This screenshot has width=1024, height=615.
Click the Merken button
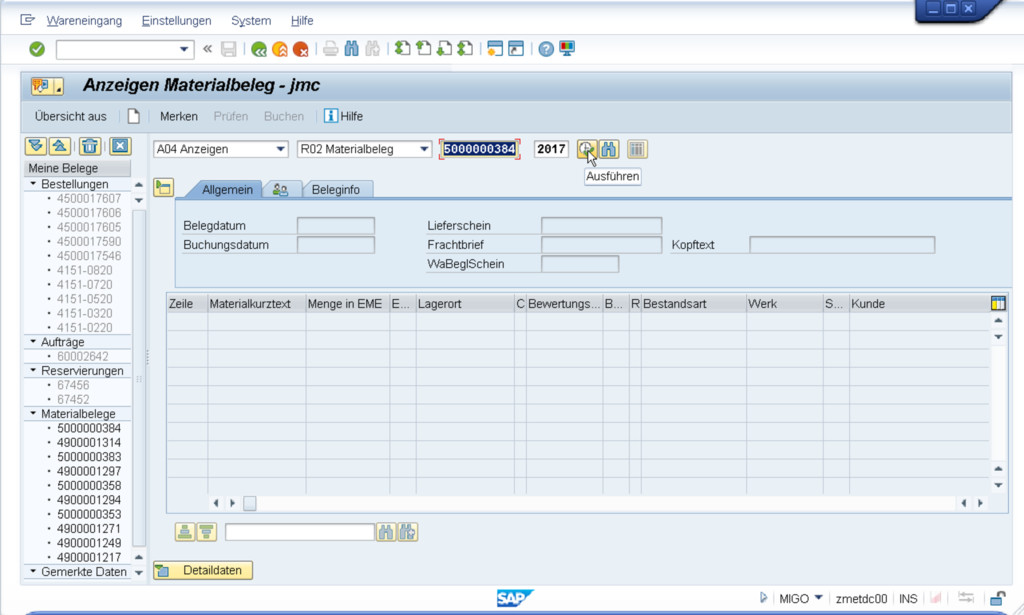pos(179,116)
